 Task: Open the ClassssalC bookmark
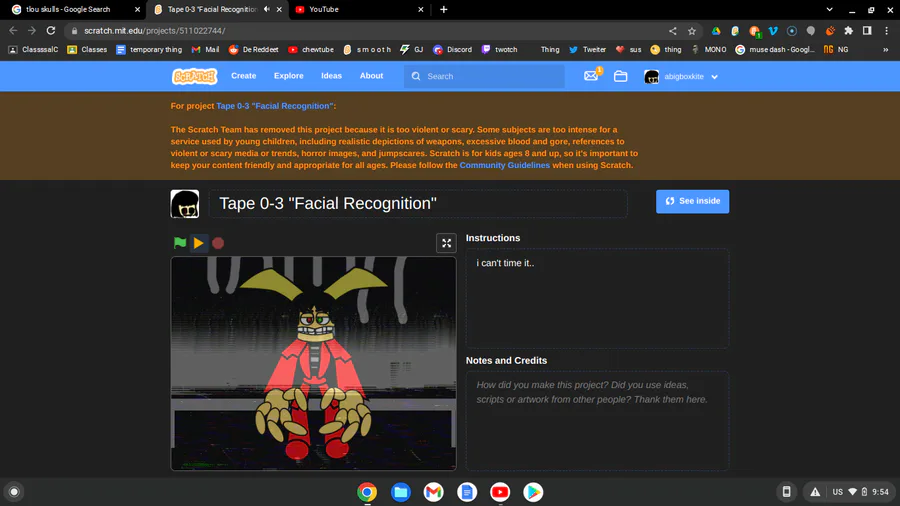coord(33,50)
